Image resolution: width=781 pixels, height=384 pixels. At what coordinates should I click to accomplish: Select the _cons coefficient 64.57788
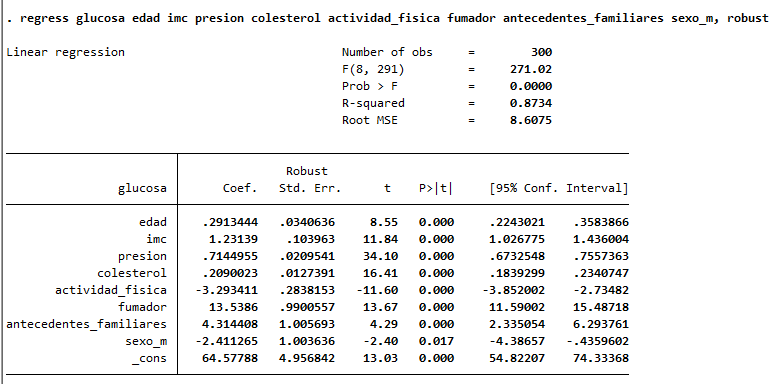(230, 358)
